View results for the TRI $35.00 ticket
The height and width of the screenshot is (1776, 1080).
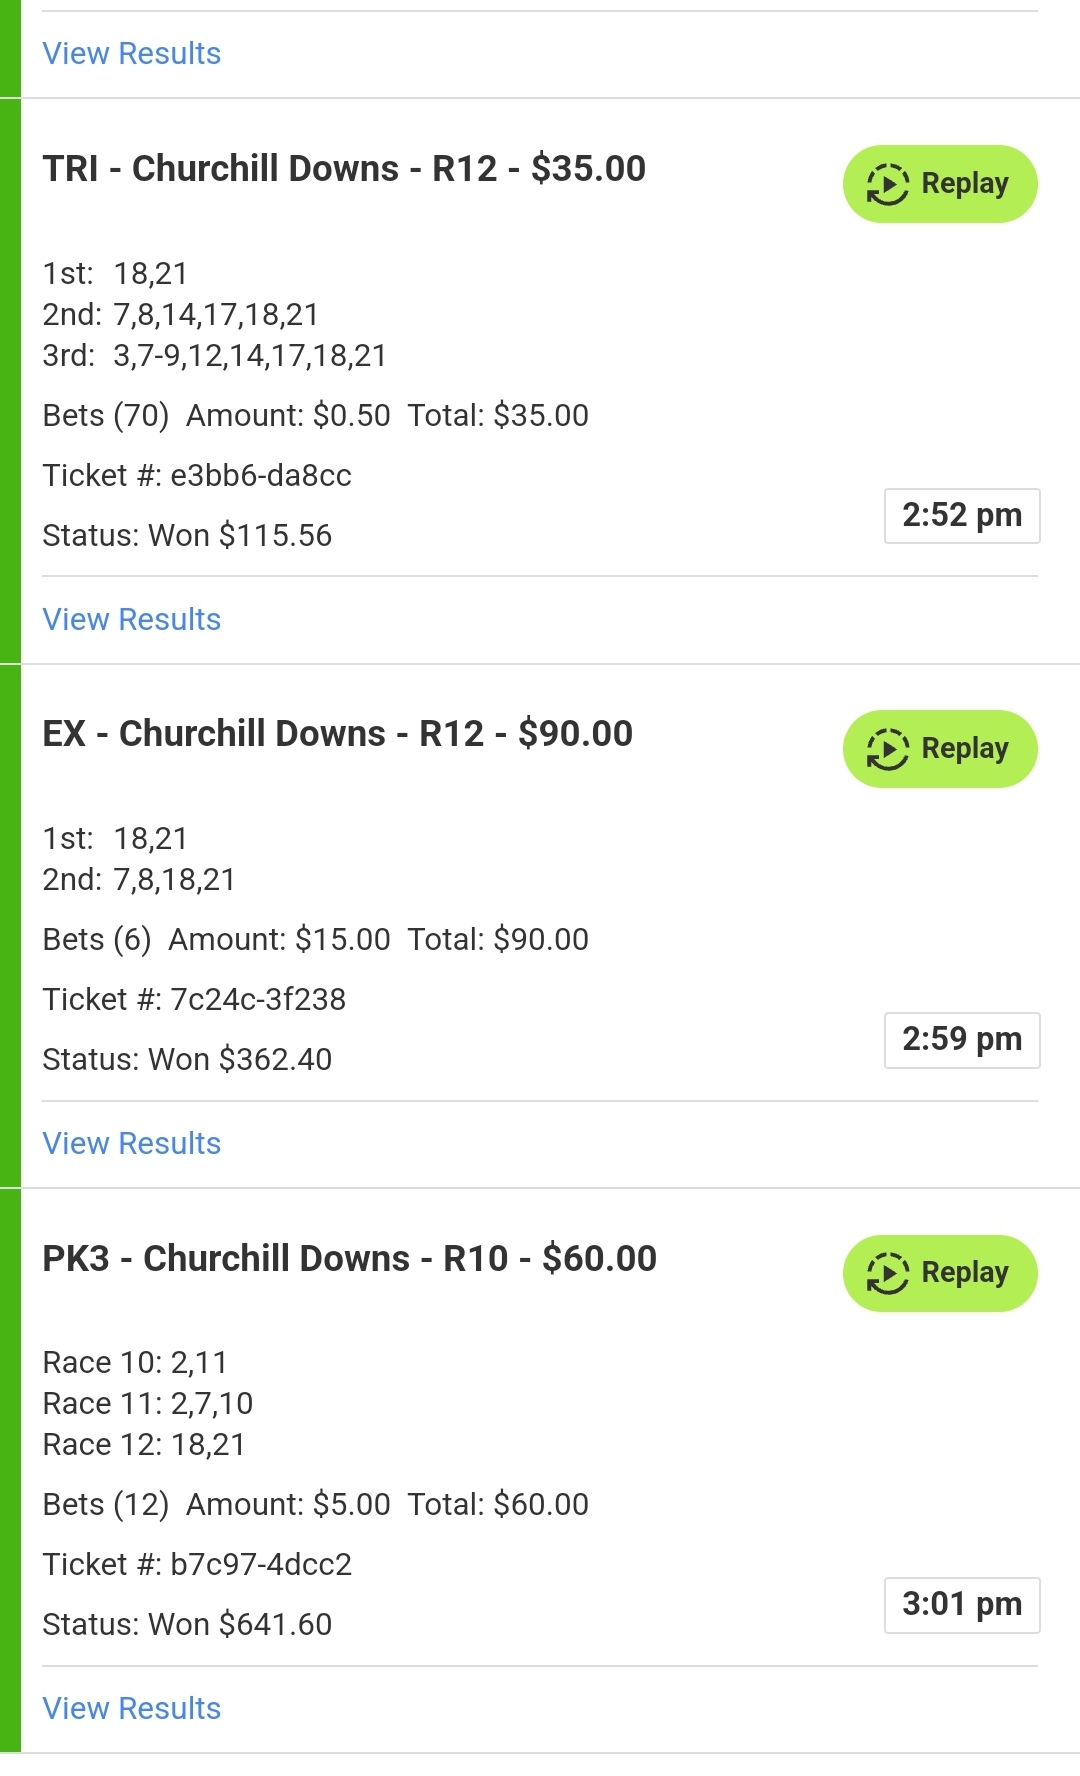click(x=132, y=620)
